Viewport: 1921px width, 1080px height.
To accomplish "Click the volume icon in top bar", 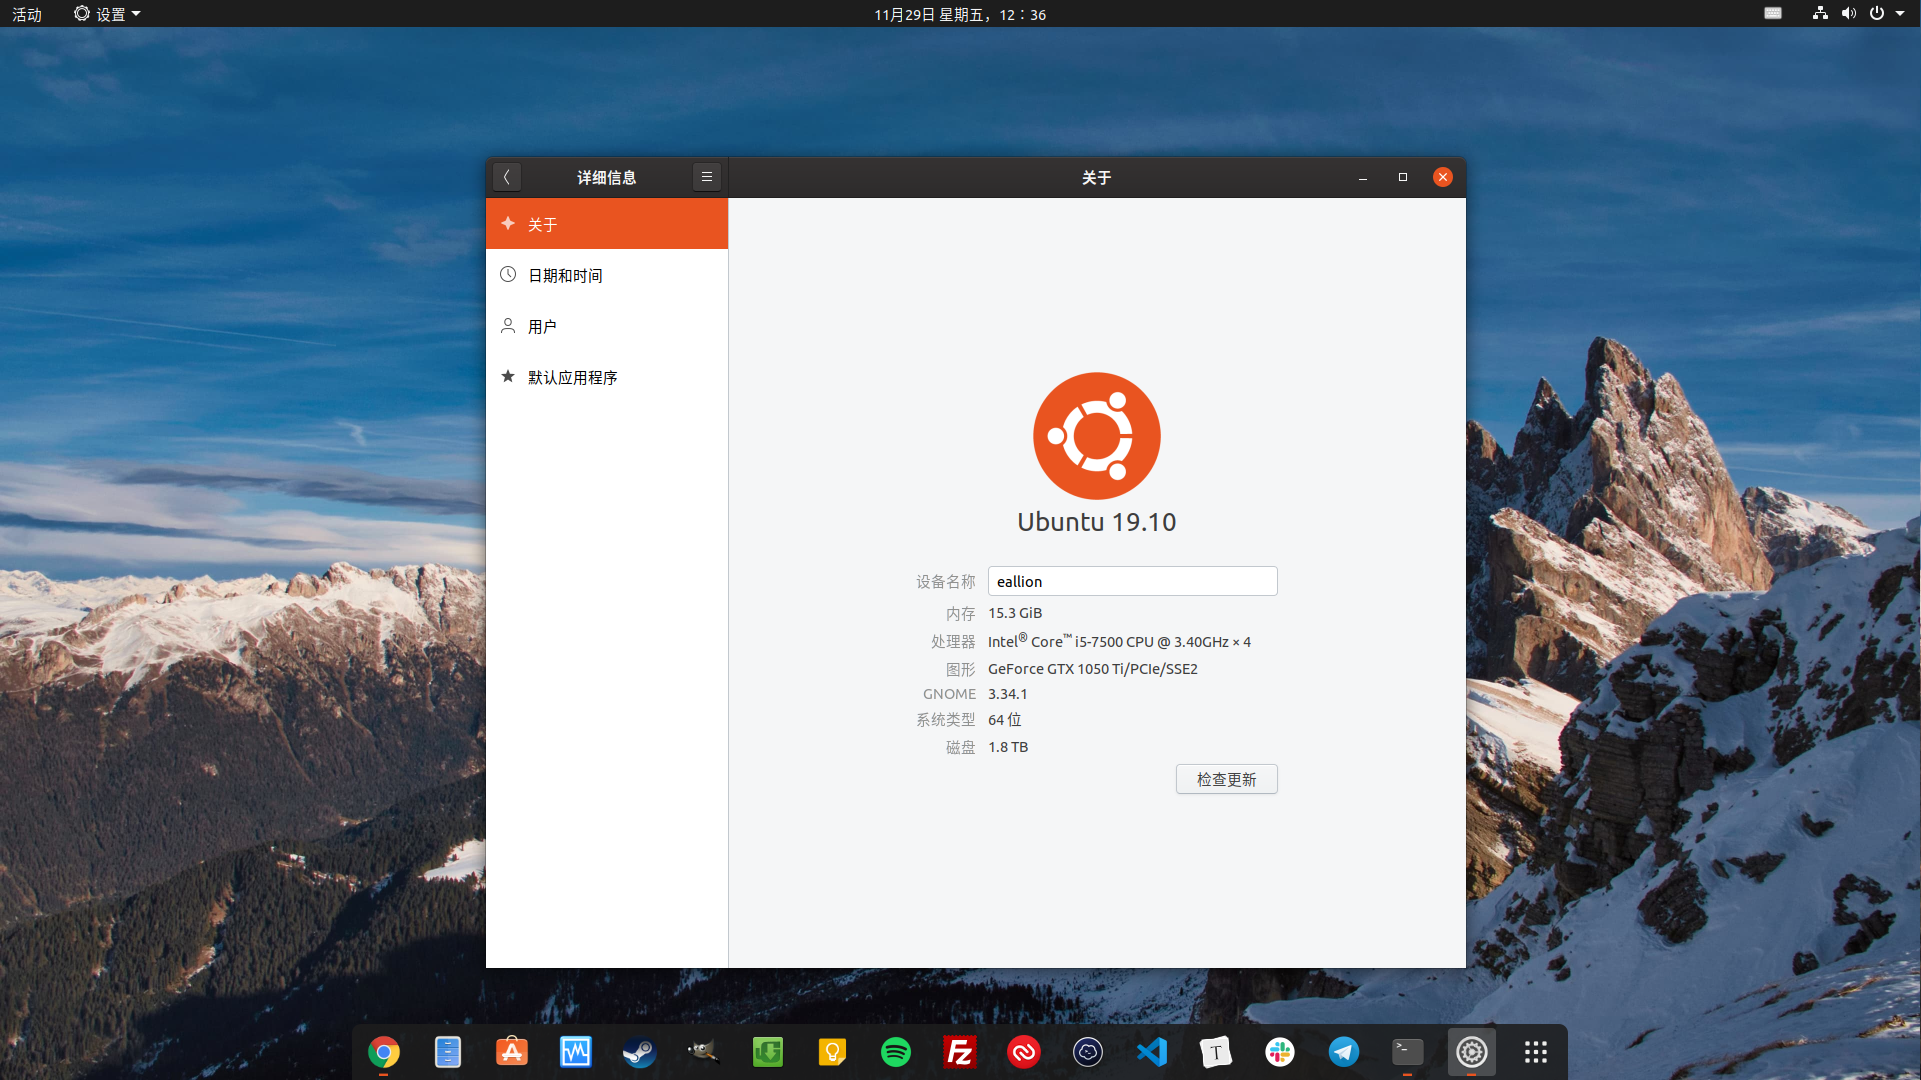I will point(1849,14).
